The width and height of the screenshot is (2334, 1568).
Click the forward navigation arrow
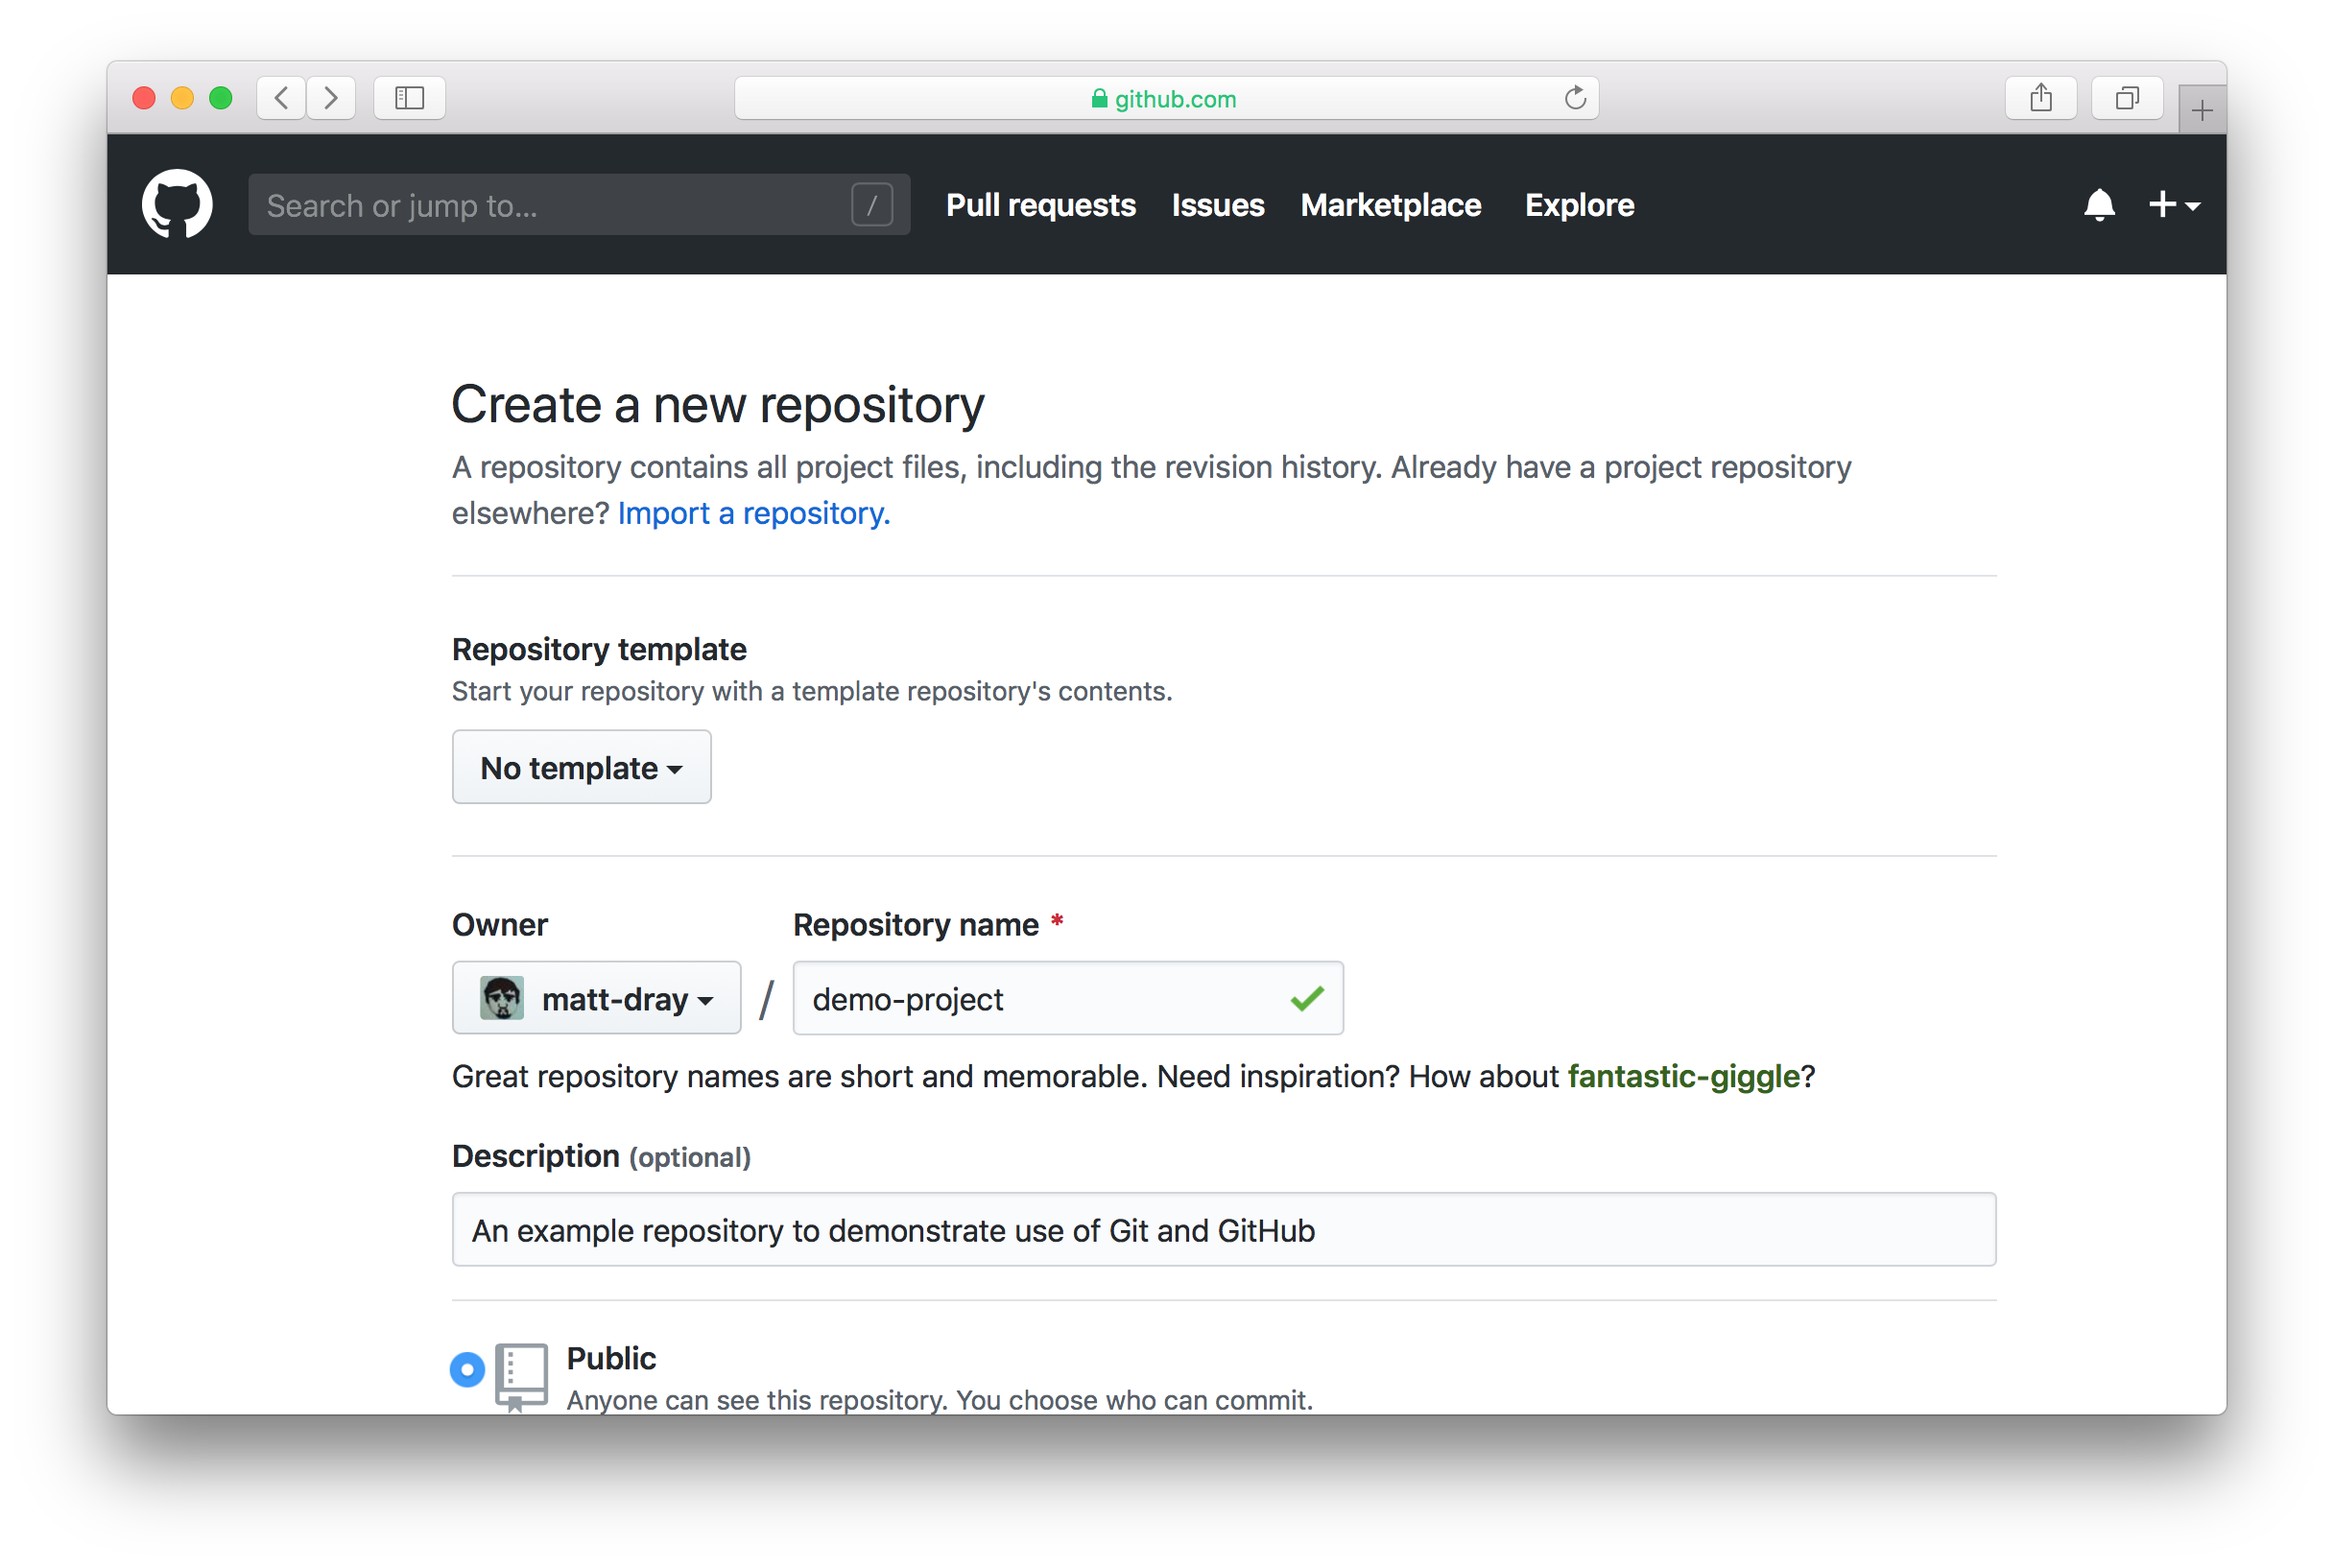pos(331,97)
